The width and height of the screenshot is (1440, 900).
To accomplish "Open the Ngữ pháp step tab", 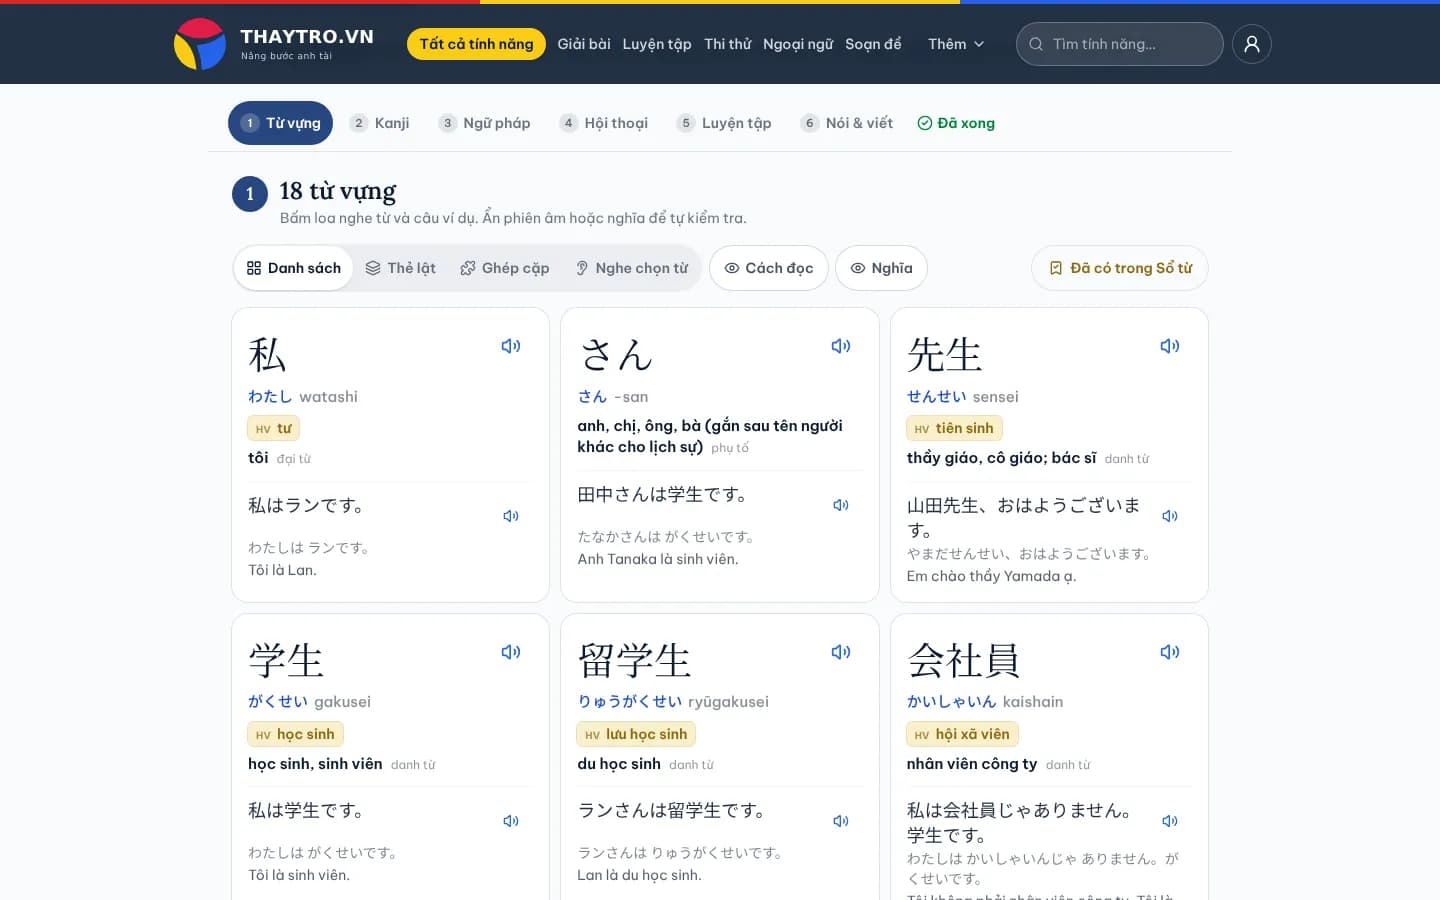I will (x=485, y=123).
